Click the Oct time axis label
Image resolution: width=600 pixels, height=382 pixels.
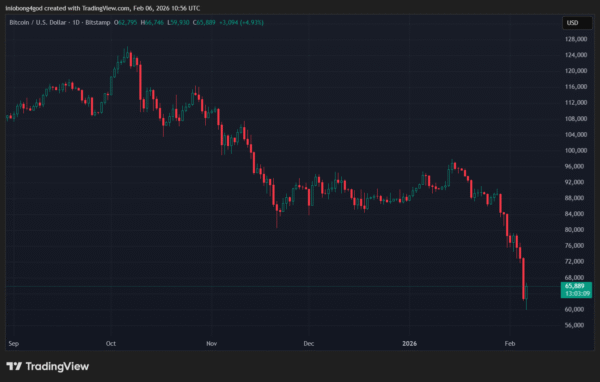(111, 343)
